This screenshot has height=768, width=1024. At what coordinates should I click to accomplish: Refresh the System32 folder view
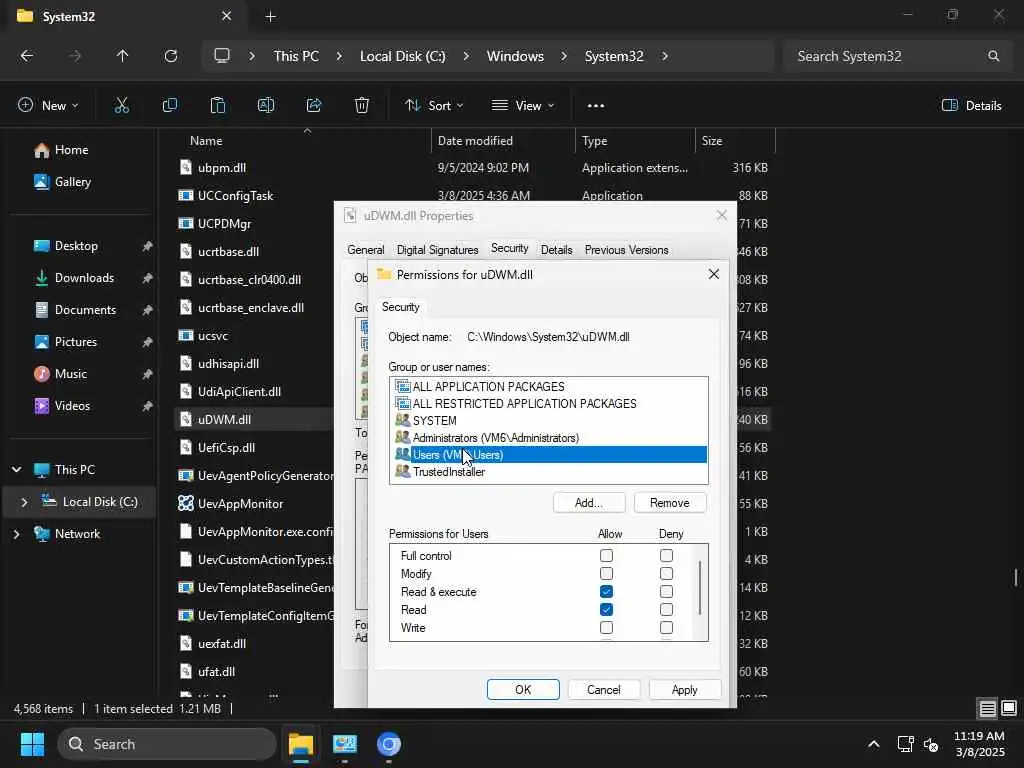tap(171, 56)
